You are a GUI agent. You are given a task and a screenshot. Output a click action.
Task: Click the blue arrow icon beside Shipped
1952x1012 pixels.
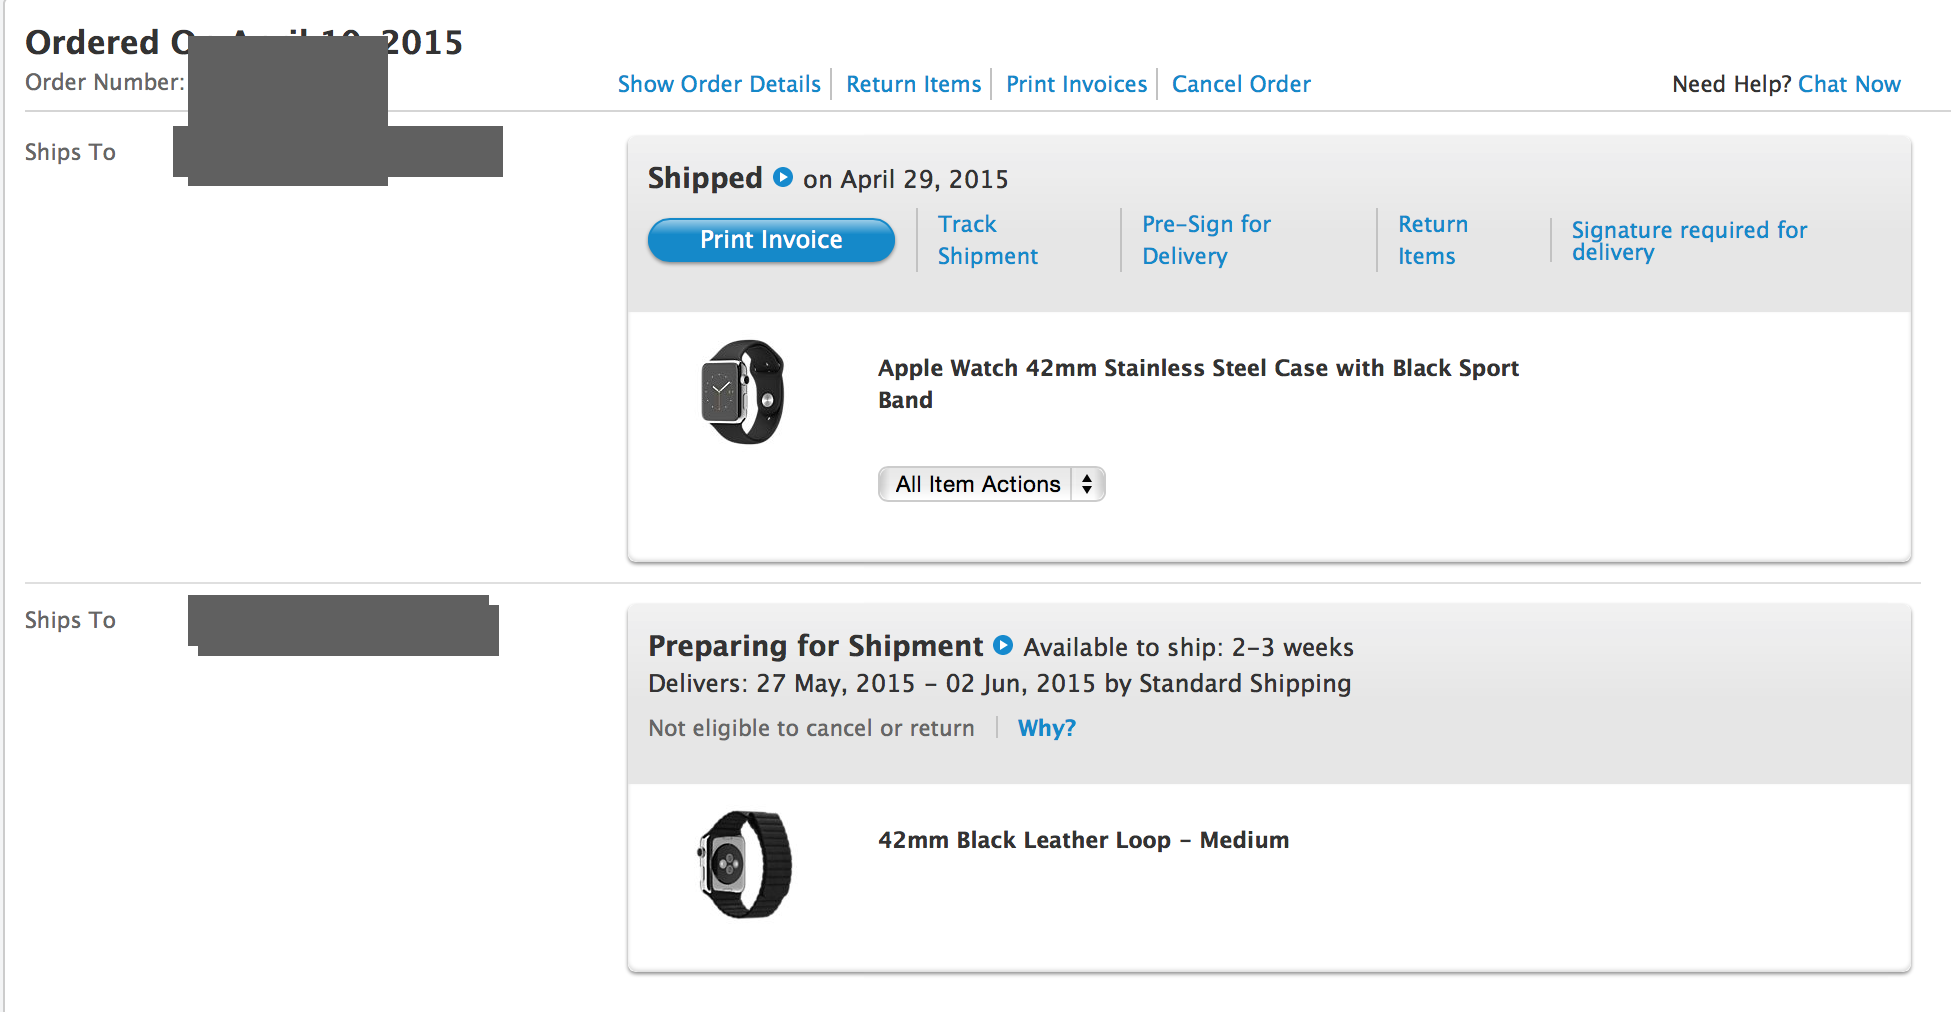(x=783, y=177)
